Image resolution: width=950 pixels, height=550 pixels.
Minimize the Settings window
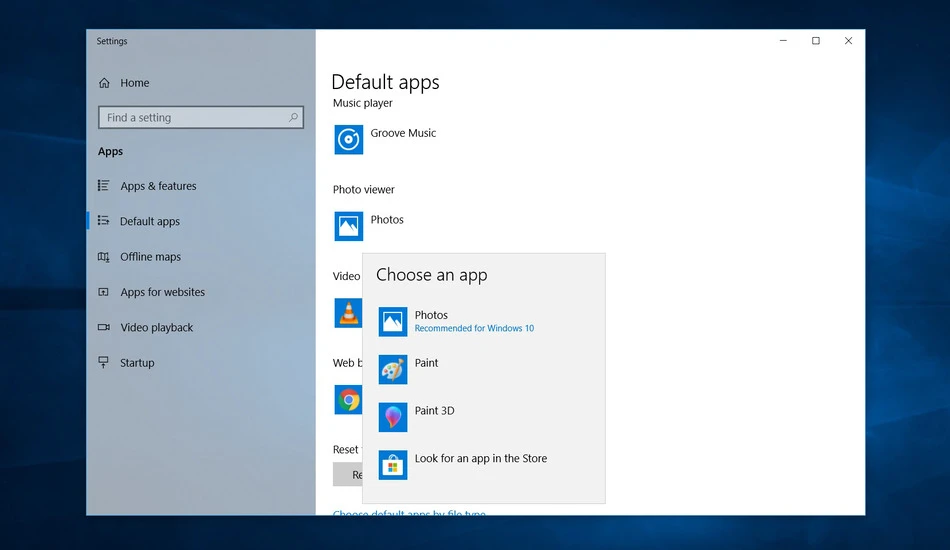click(783, 41)
